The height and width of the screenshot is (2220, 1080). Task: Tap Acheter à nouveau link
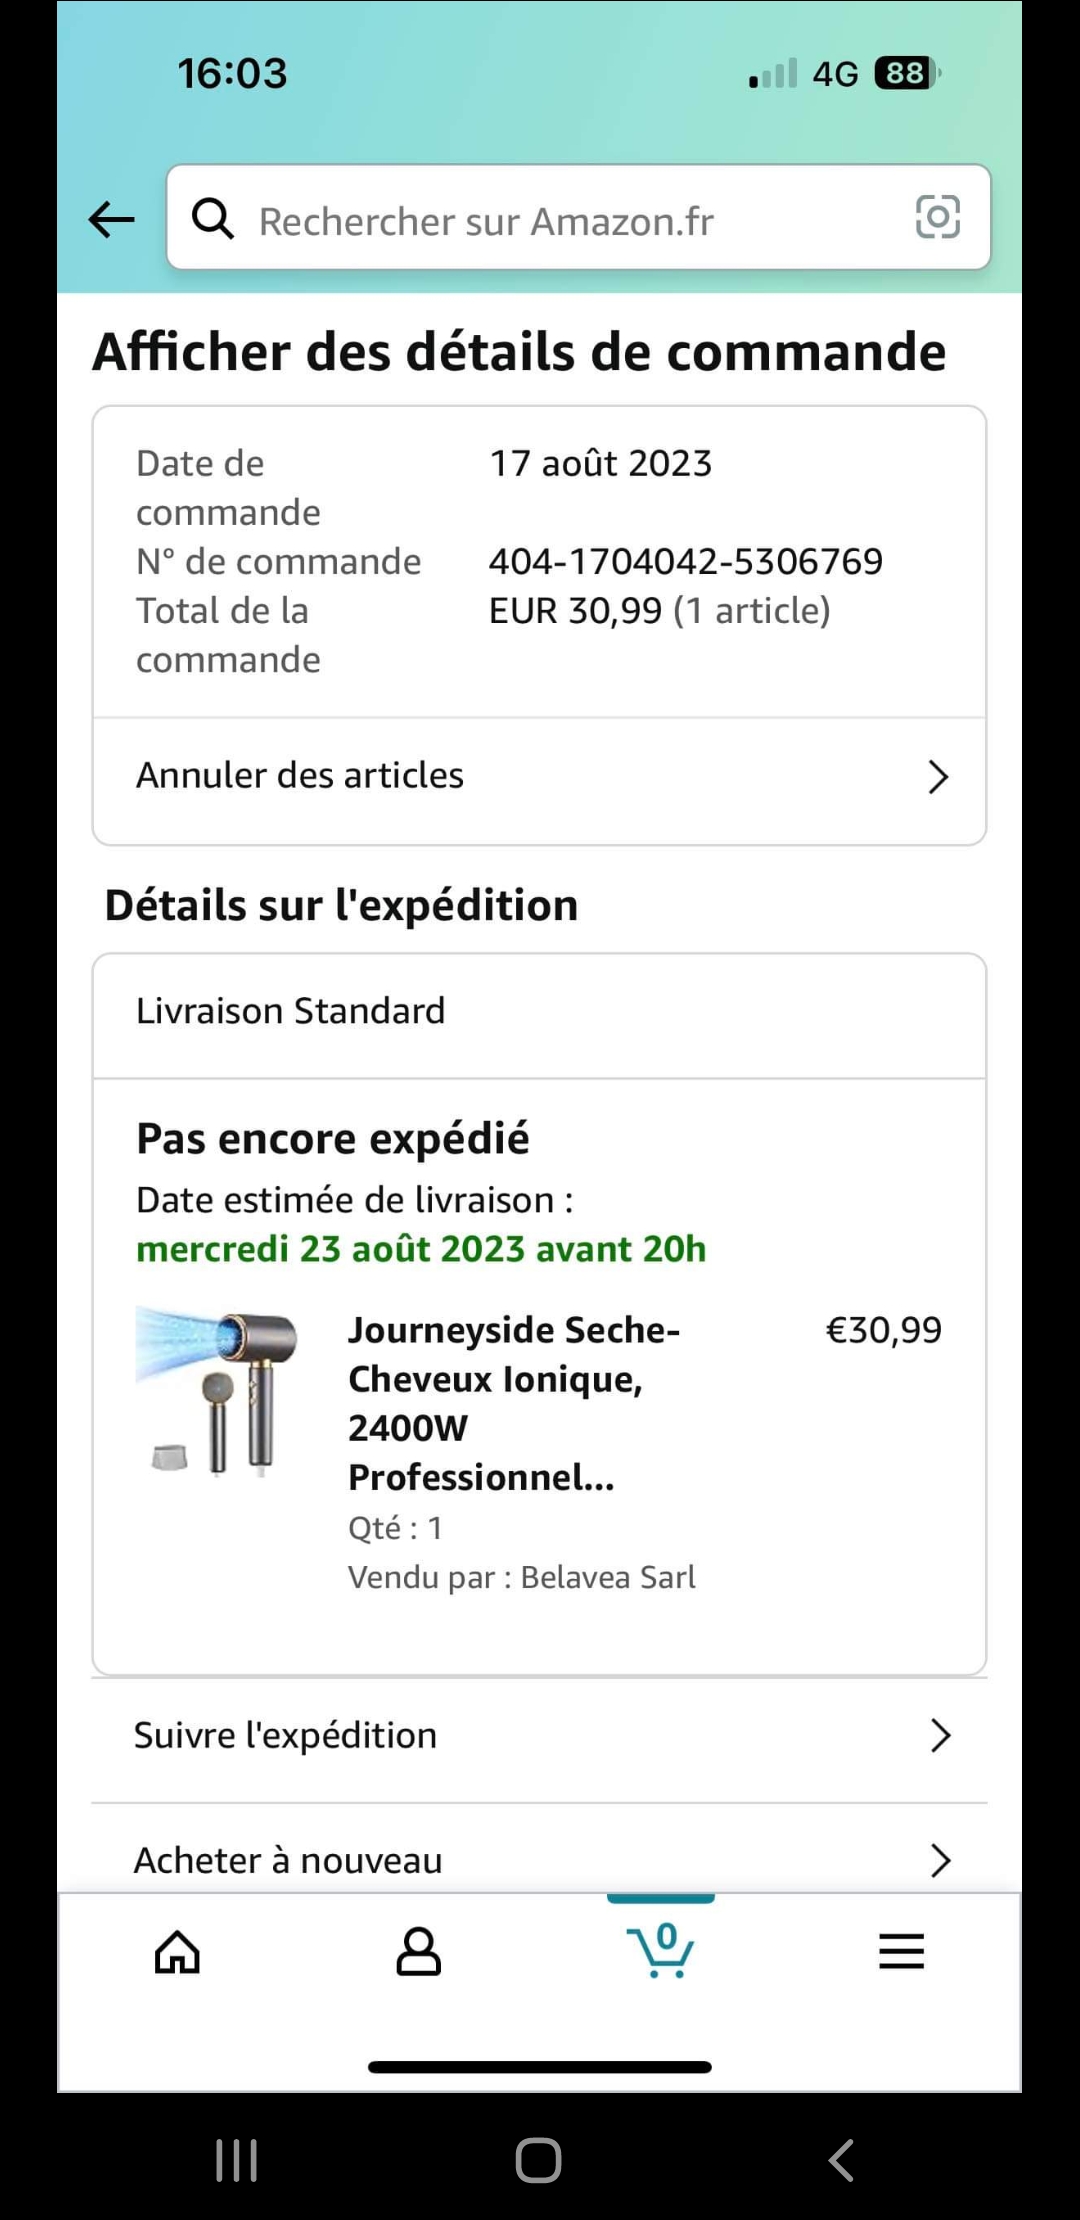pos(288,1860)
